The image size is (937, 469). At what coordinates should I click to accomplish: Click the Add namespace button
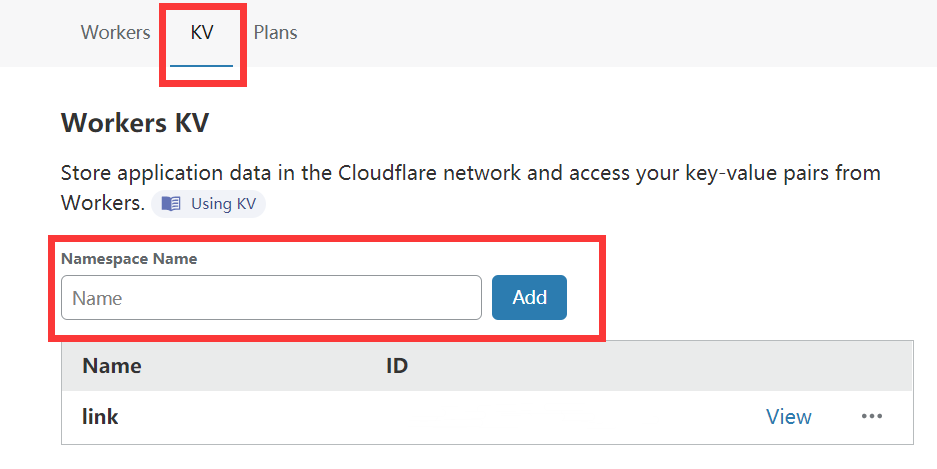[529, 298]
